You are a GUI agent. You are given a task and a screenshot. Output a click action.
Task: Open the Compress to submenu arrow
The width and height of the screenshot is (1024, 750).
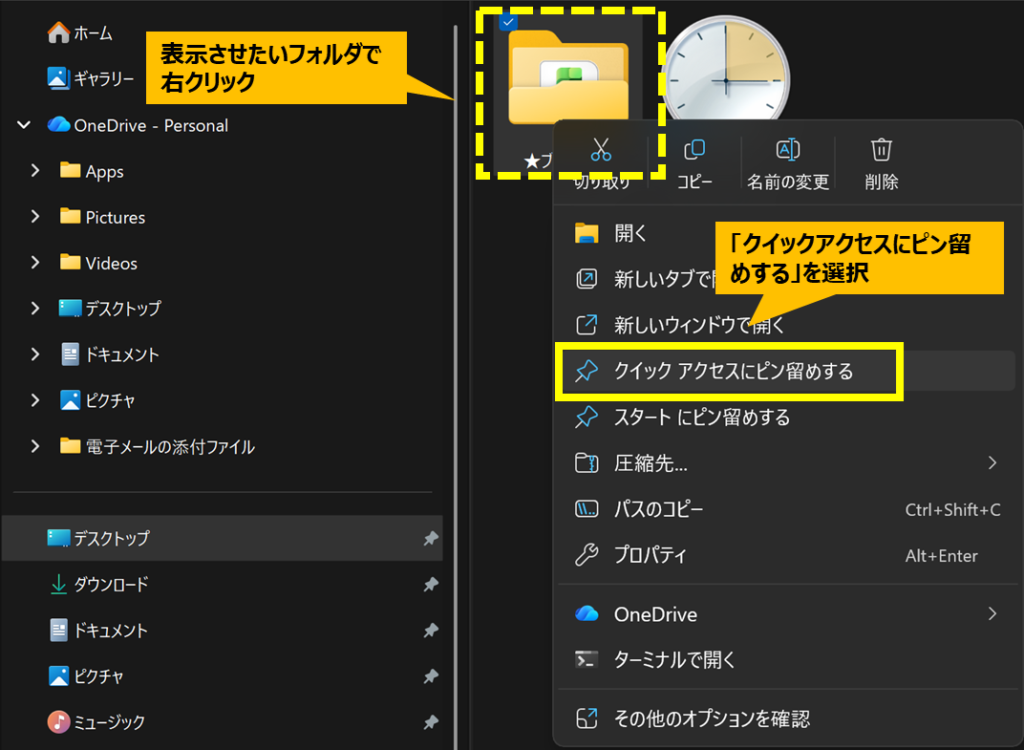coord(992,463)
